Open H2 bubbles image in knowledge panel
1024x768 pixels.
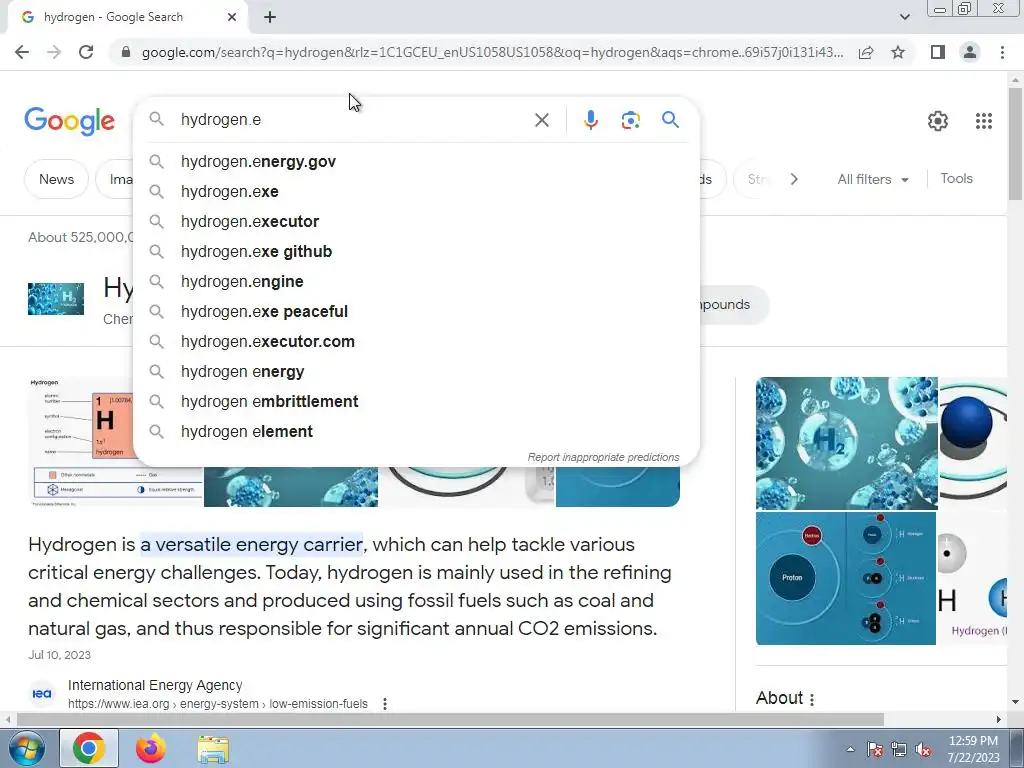[846, 443]
